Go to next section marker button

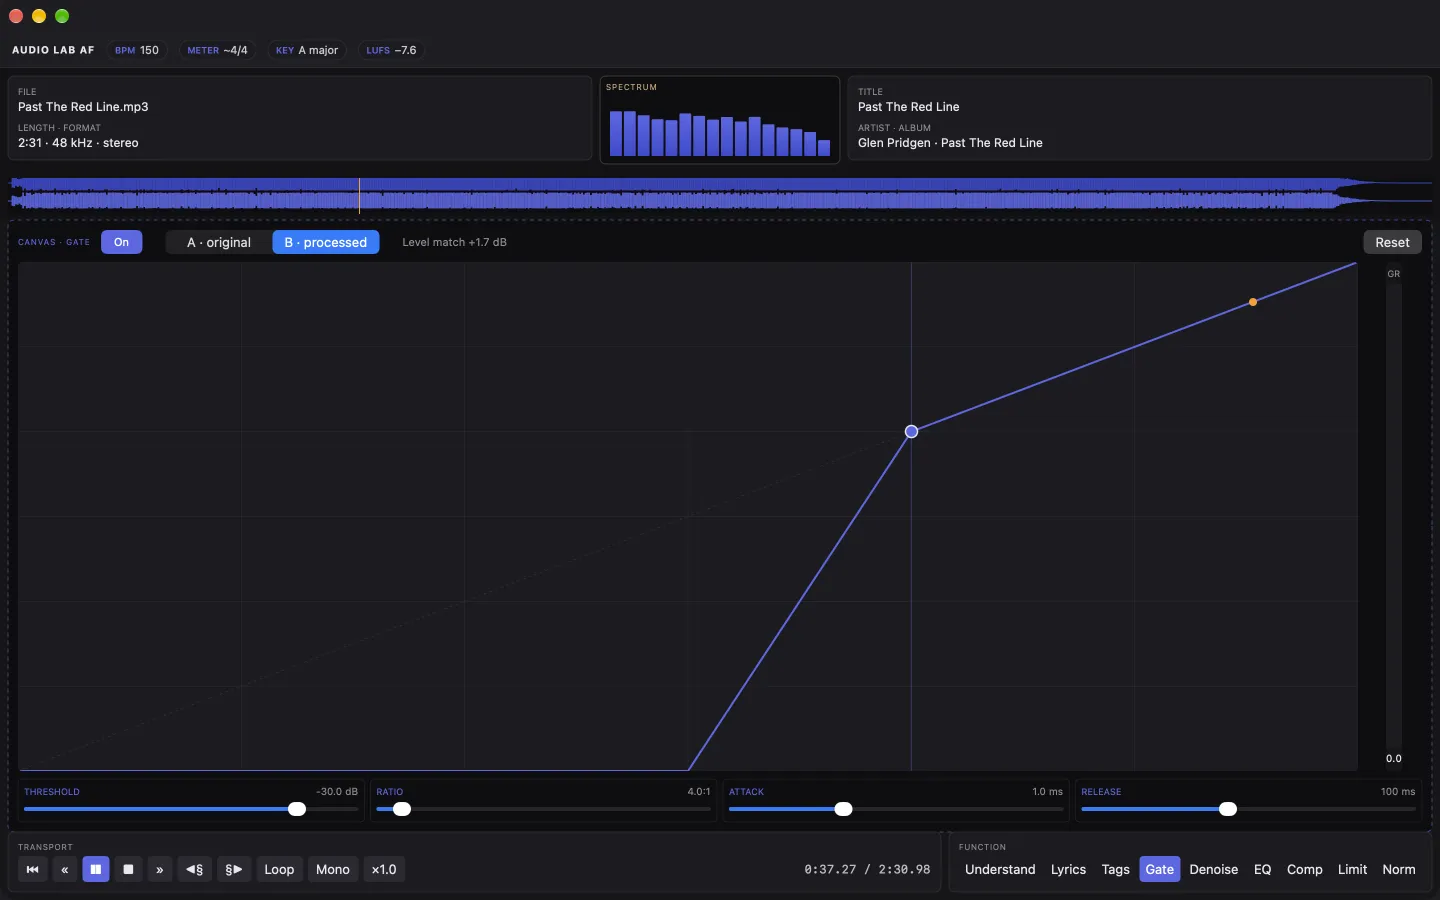[x=234, y=869]
